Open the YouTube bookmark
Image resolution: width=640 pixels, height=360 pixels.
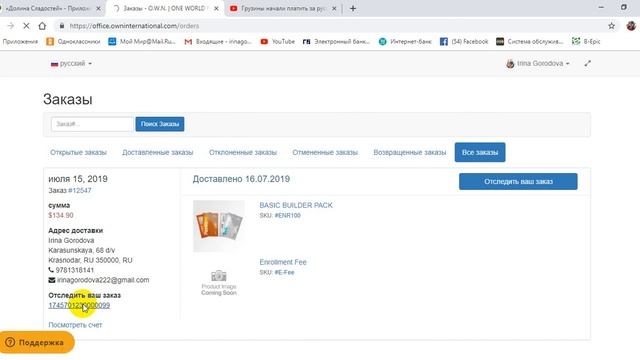pos(278,42)
